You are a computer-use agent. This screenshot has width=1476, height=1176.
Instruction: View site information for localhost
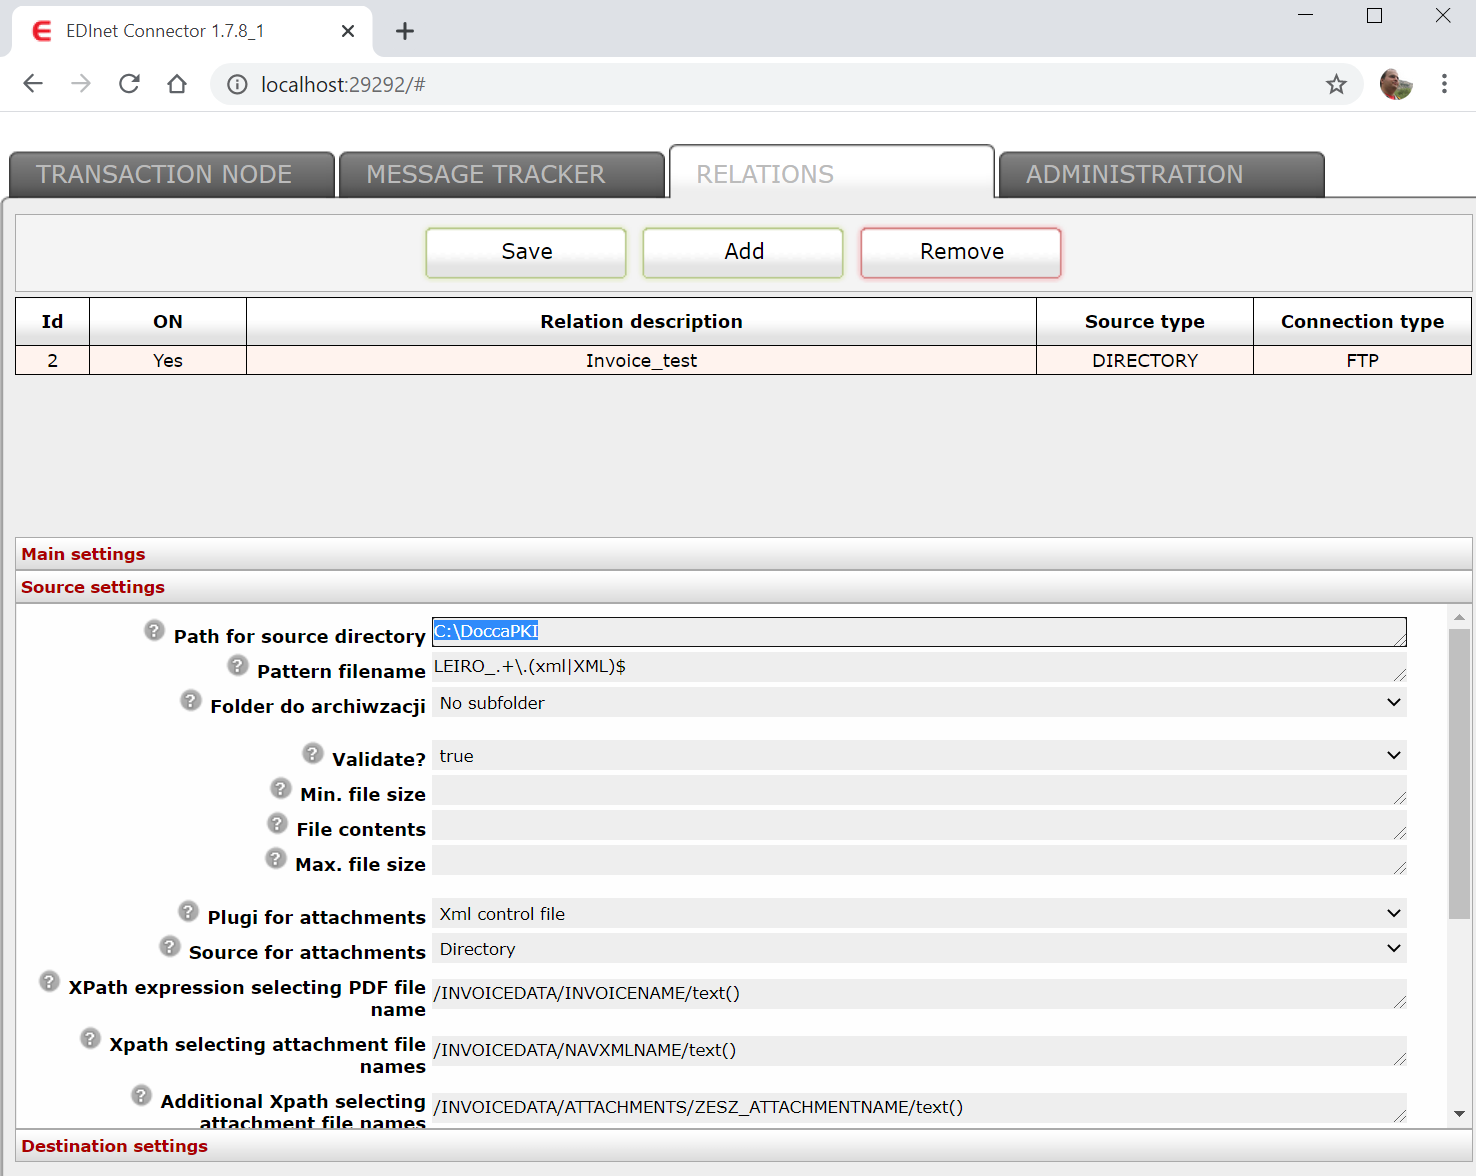click(x=237, y=84)
